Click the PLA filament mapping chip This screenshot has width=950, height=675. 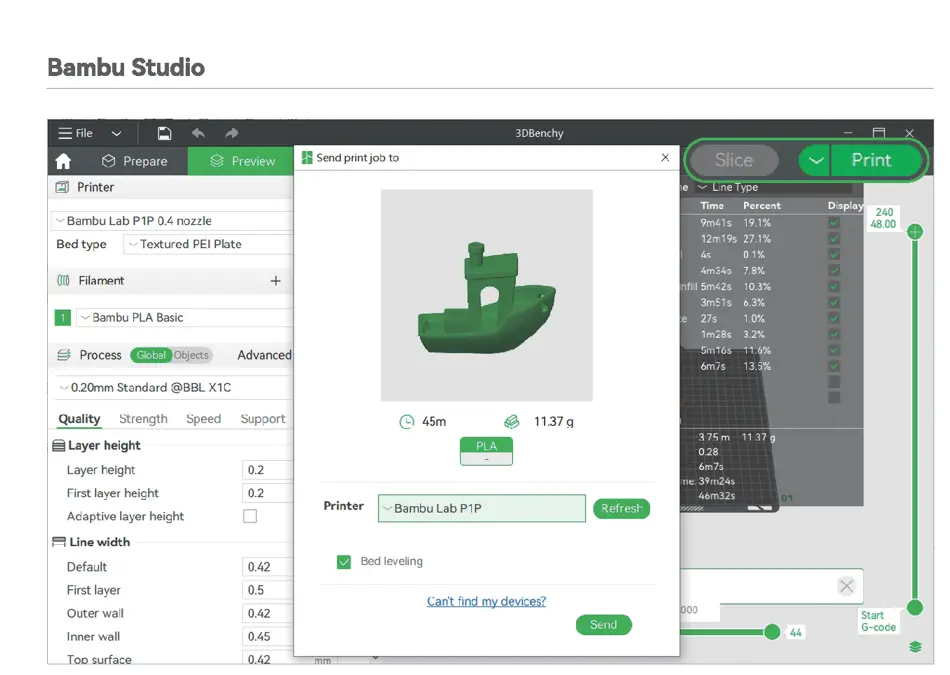(487, 451)
